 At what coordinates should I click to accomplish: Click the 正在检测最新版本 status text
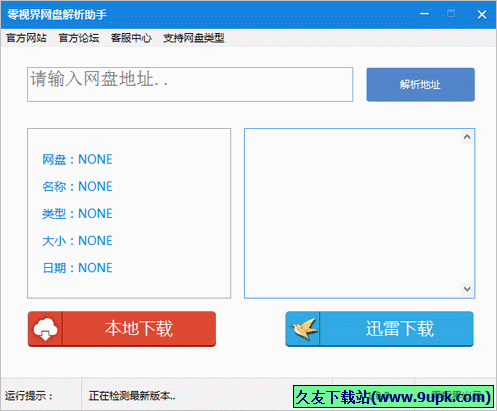132,396
